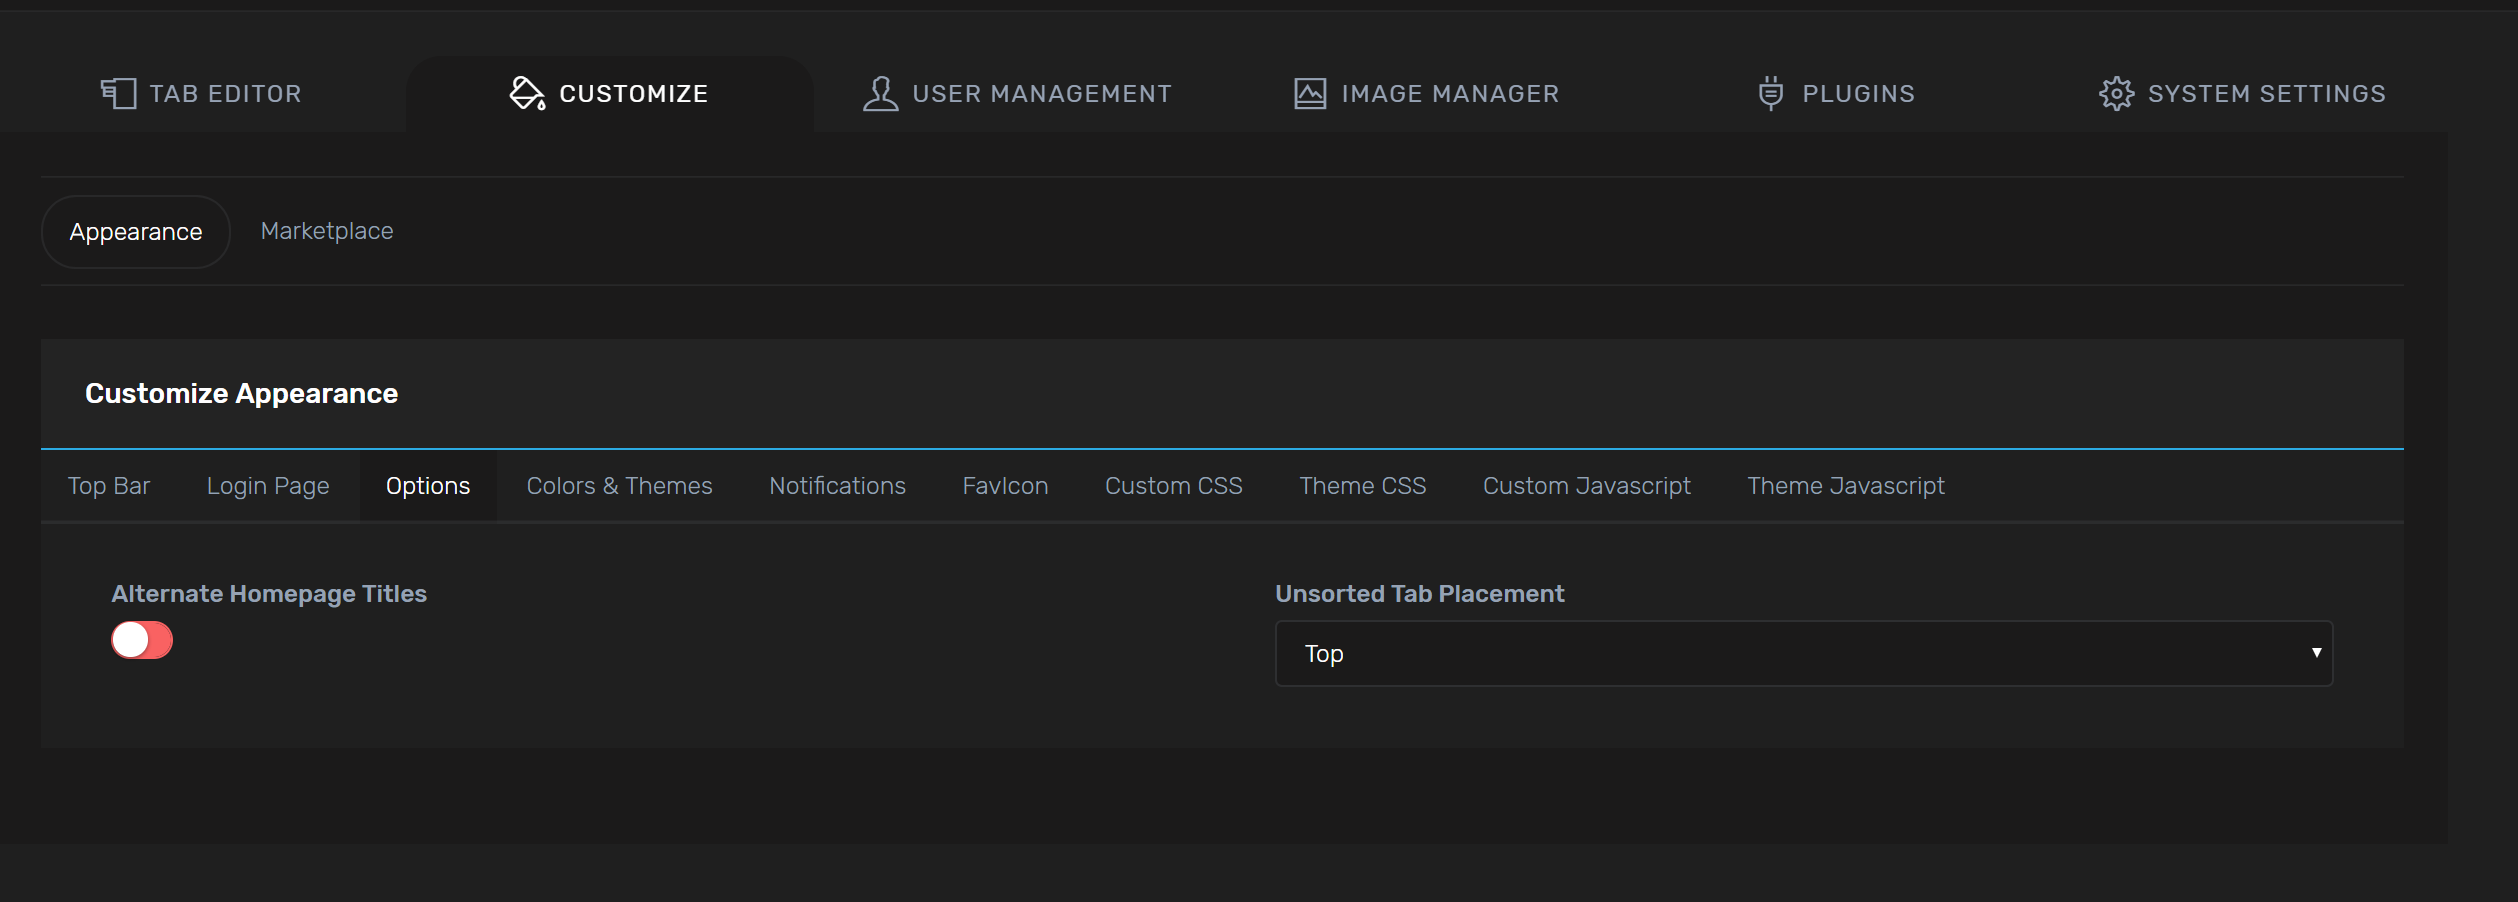The width and height of the screenshot is (2518, 902).
Task: Switch to USER MANAGEMENT tab
Action: click(1016, 94)
